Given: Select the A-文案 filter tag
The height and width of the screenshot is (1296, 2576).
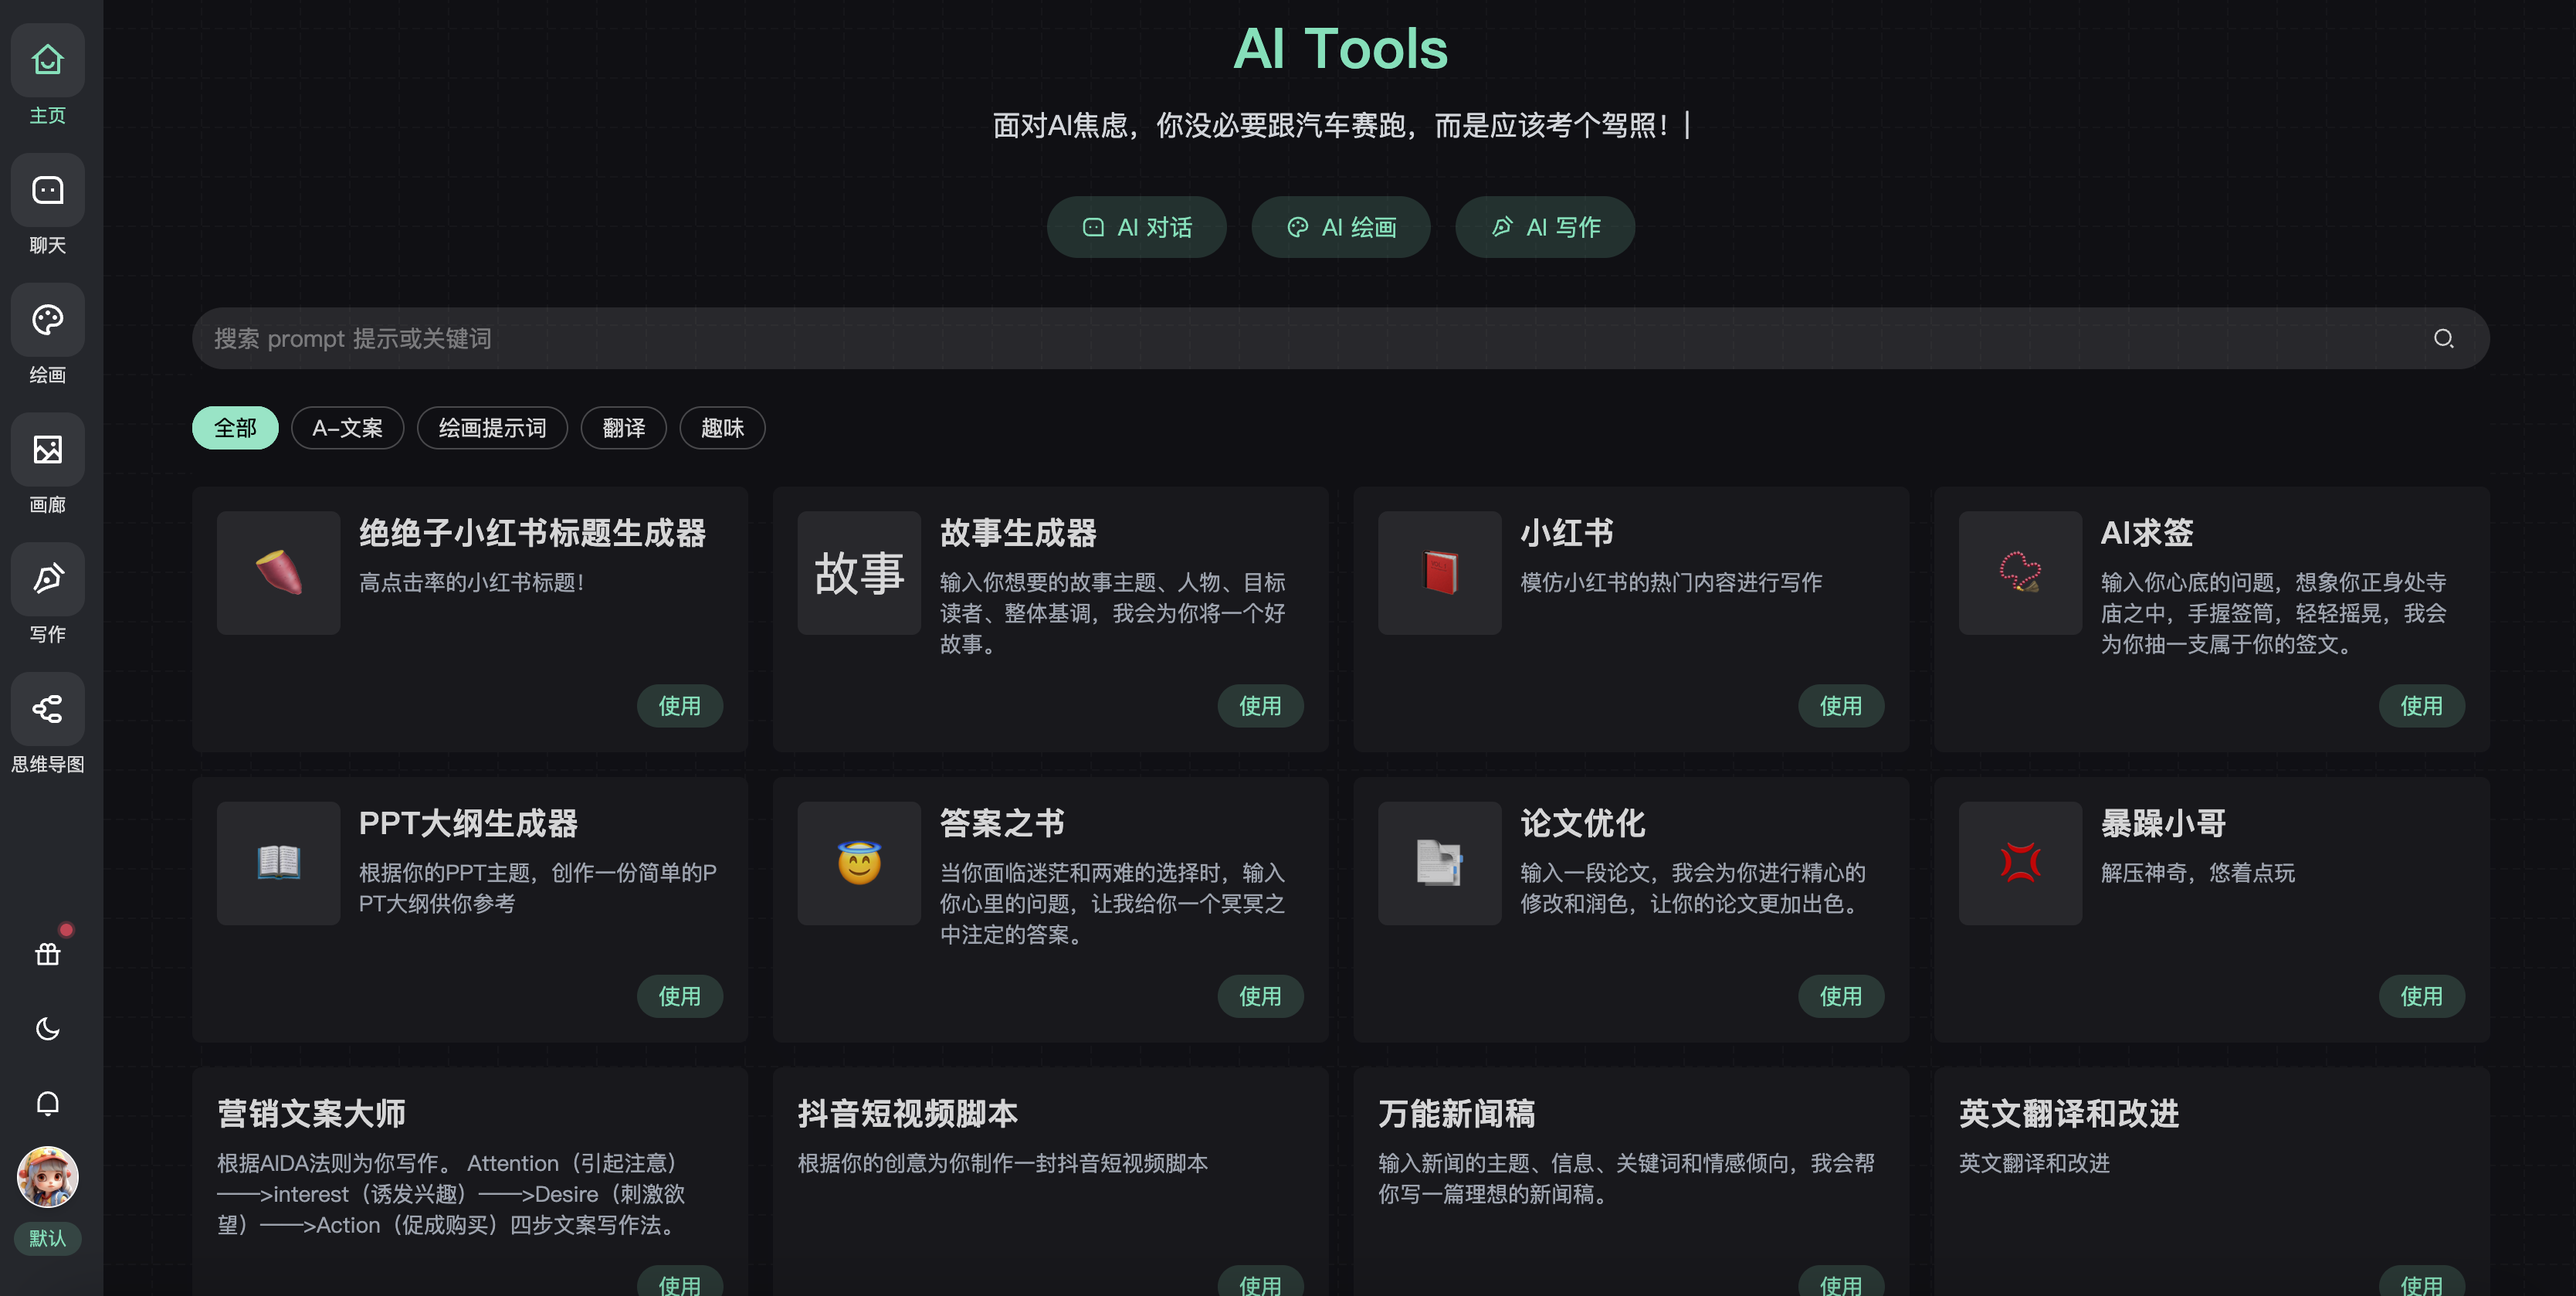Looking at the screenshot, I should [347, 428].
